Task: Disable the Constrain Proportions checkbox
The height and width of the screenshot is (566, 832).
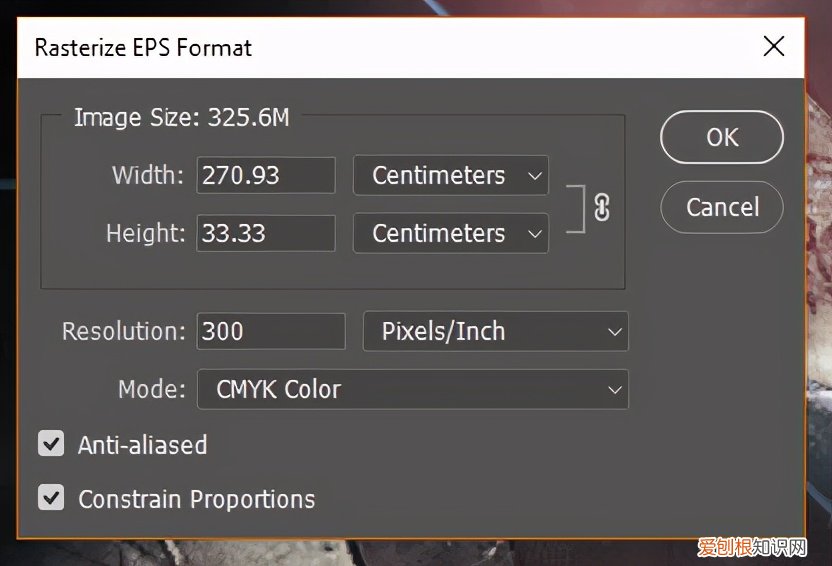Action: (x=51, y=498)
